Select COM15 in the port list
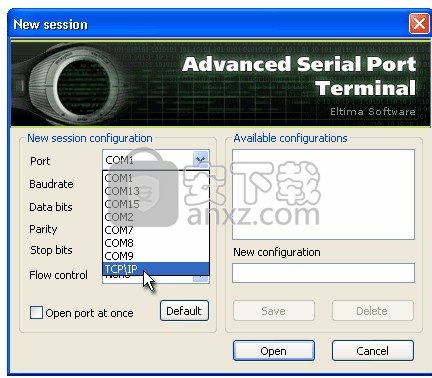Image resolution: width=432 pixels, height=378 pixels. point(156,204)
